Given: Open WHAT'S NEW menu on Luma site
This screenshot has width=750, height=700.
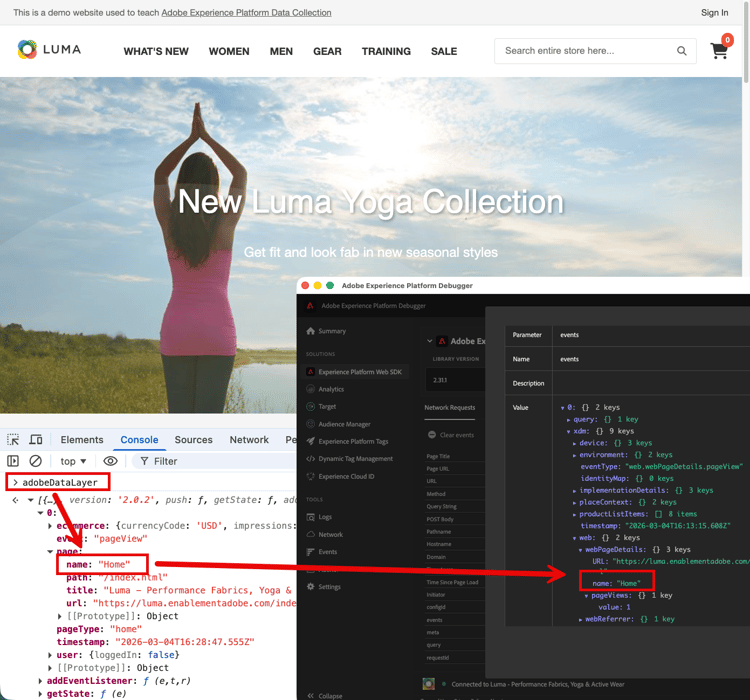Looking at the screenshot, I should pos(156,51).
